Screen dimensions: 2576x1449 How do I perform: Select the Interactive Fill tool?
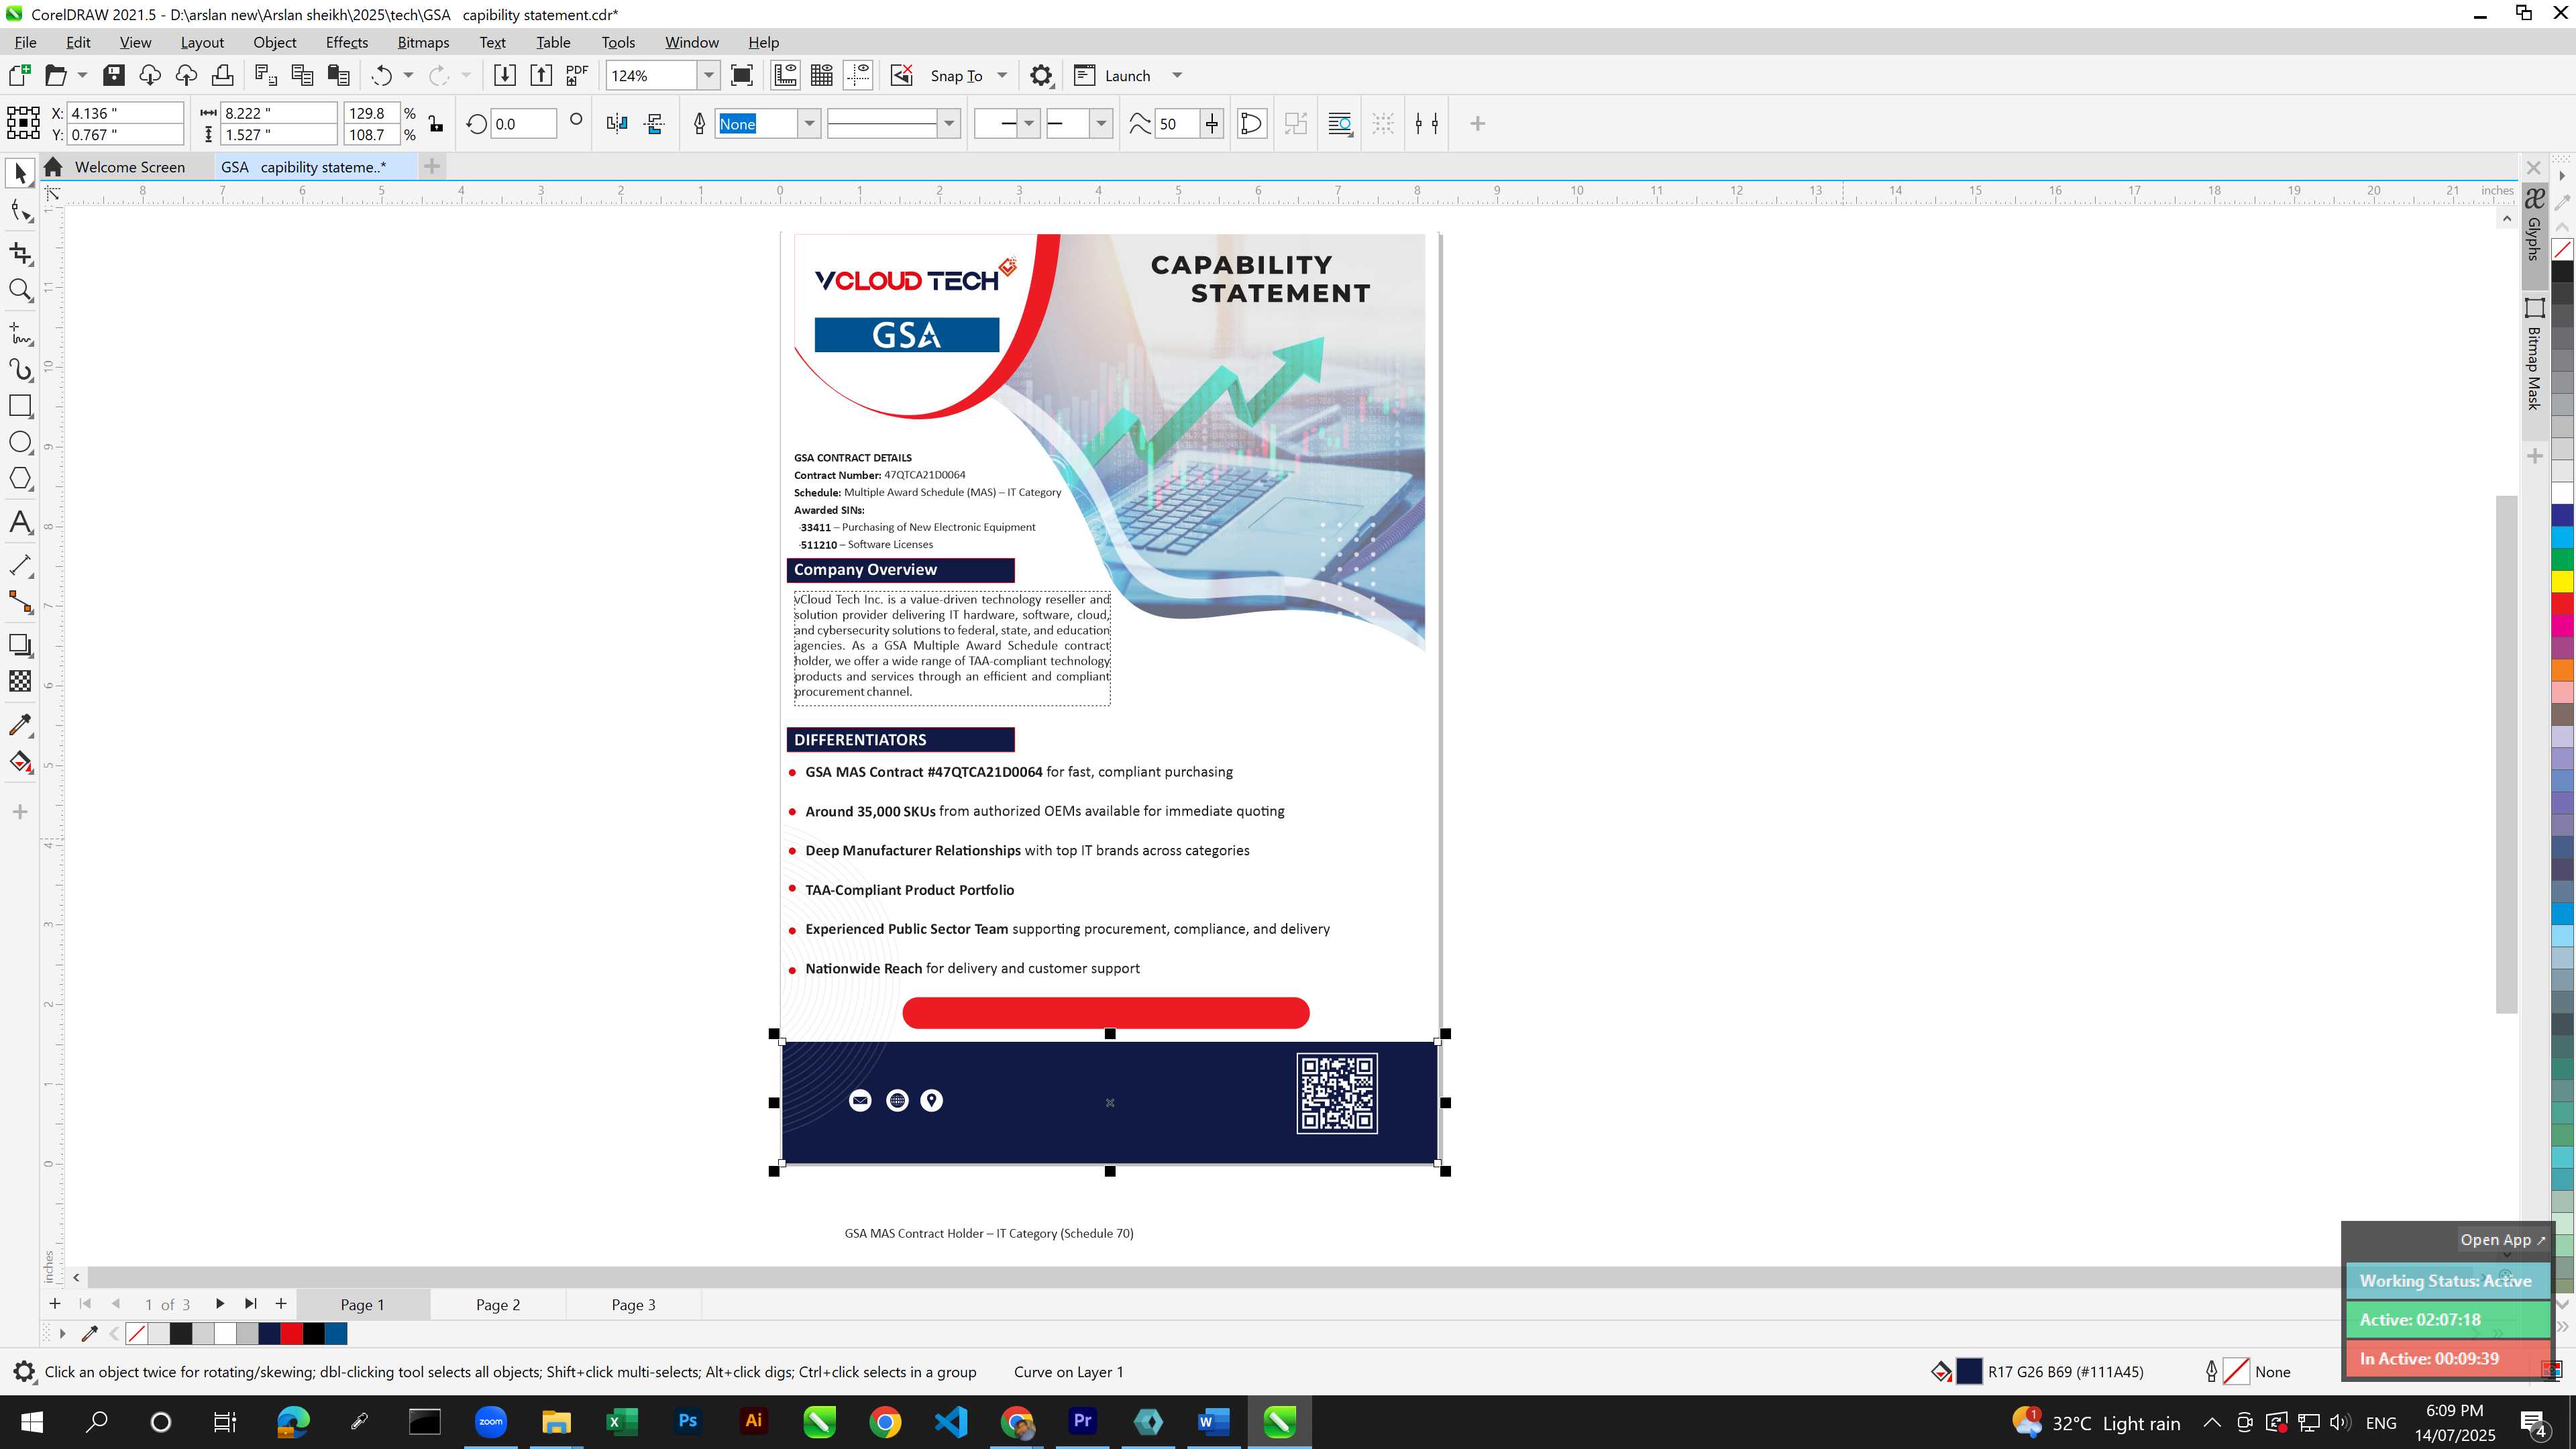pos(20,762)
